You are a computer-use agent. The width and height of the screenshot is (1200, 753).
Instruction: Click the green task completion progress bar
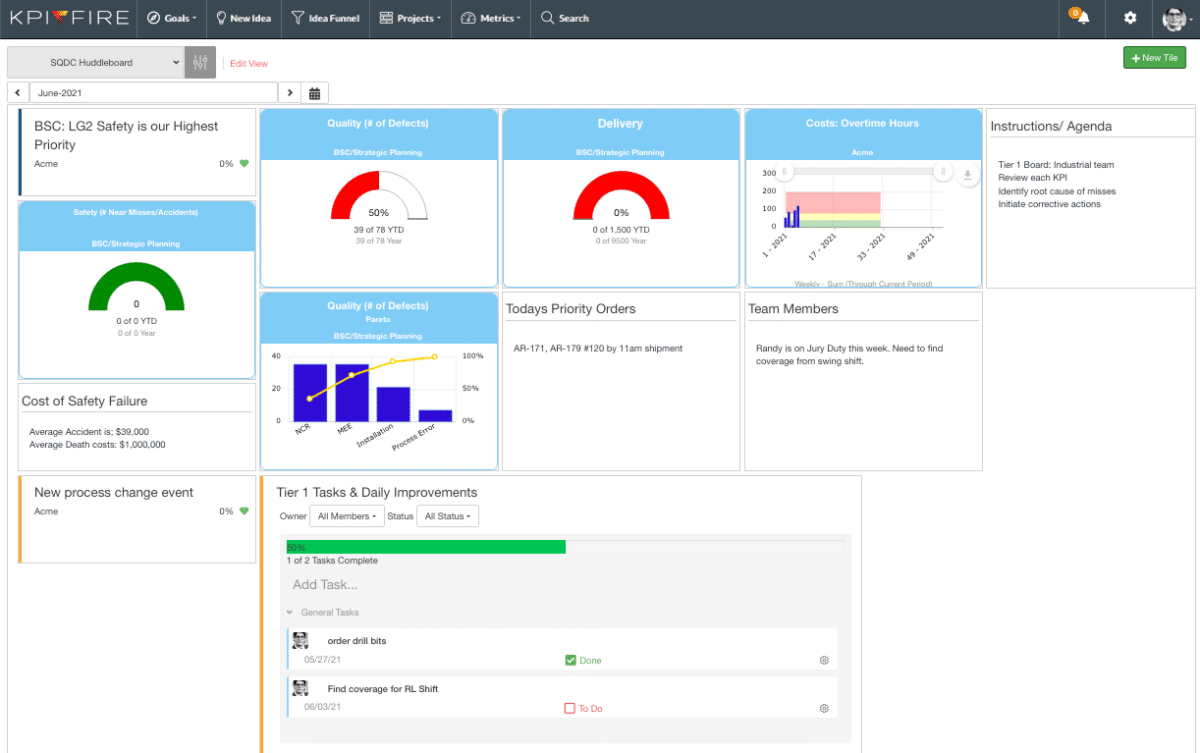point(425,547)
